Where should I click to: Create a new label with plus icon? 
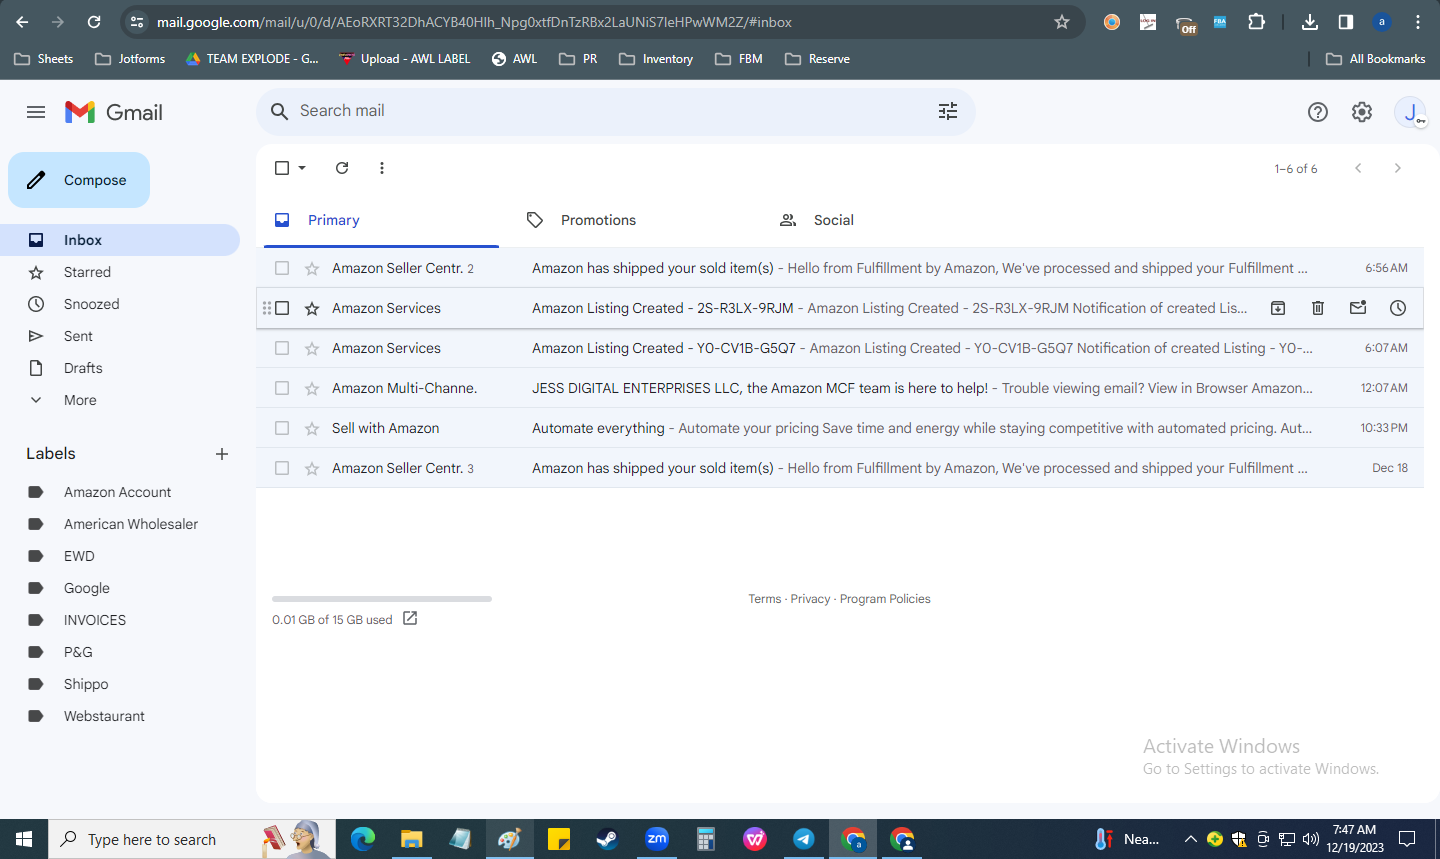click(x=222, y=454)
